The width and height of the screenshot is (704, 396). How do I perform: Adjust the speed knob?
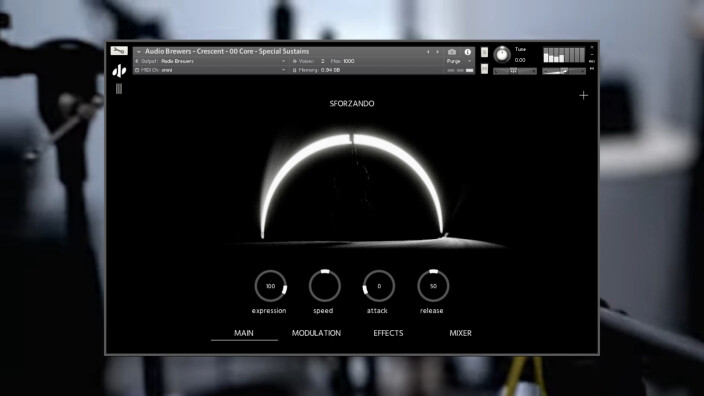325,286
